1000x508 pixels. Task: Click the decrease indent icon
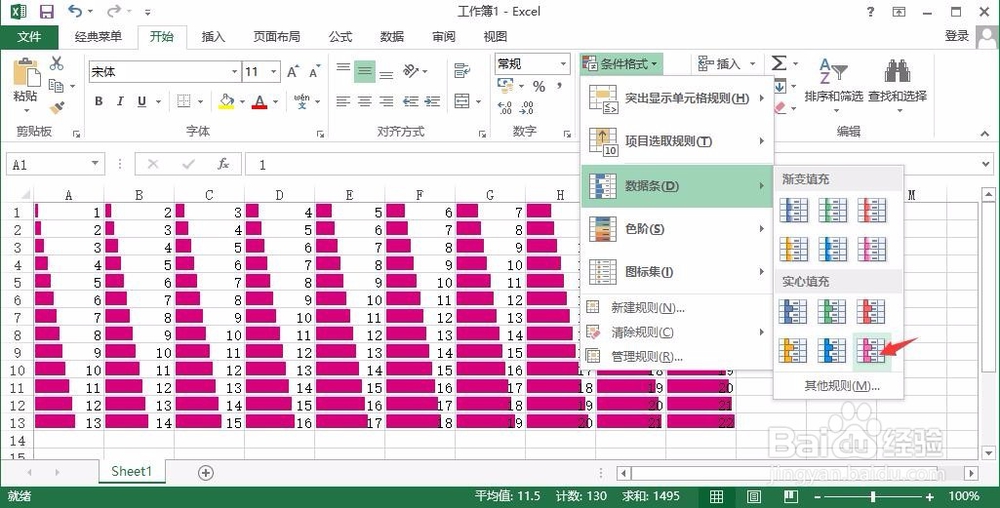tap(411, 101)
